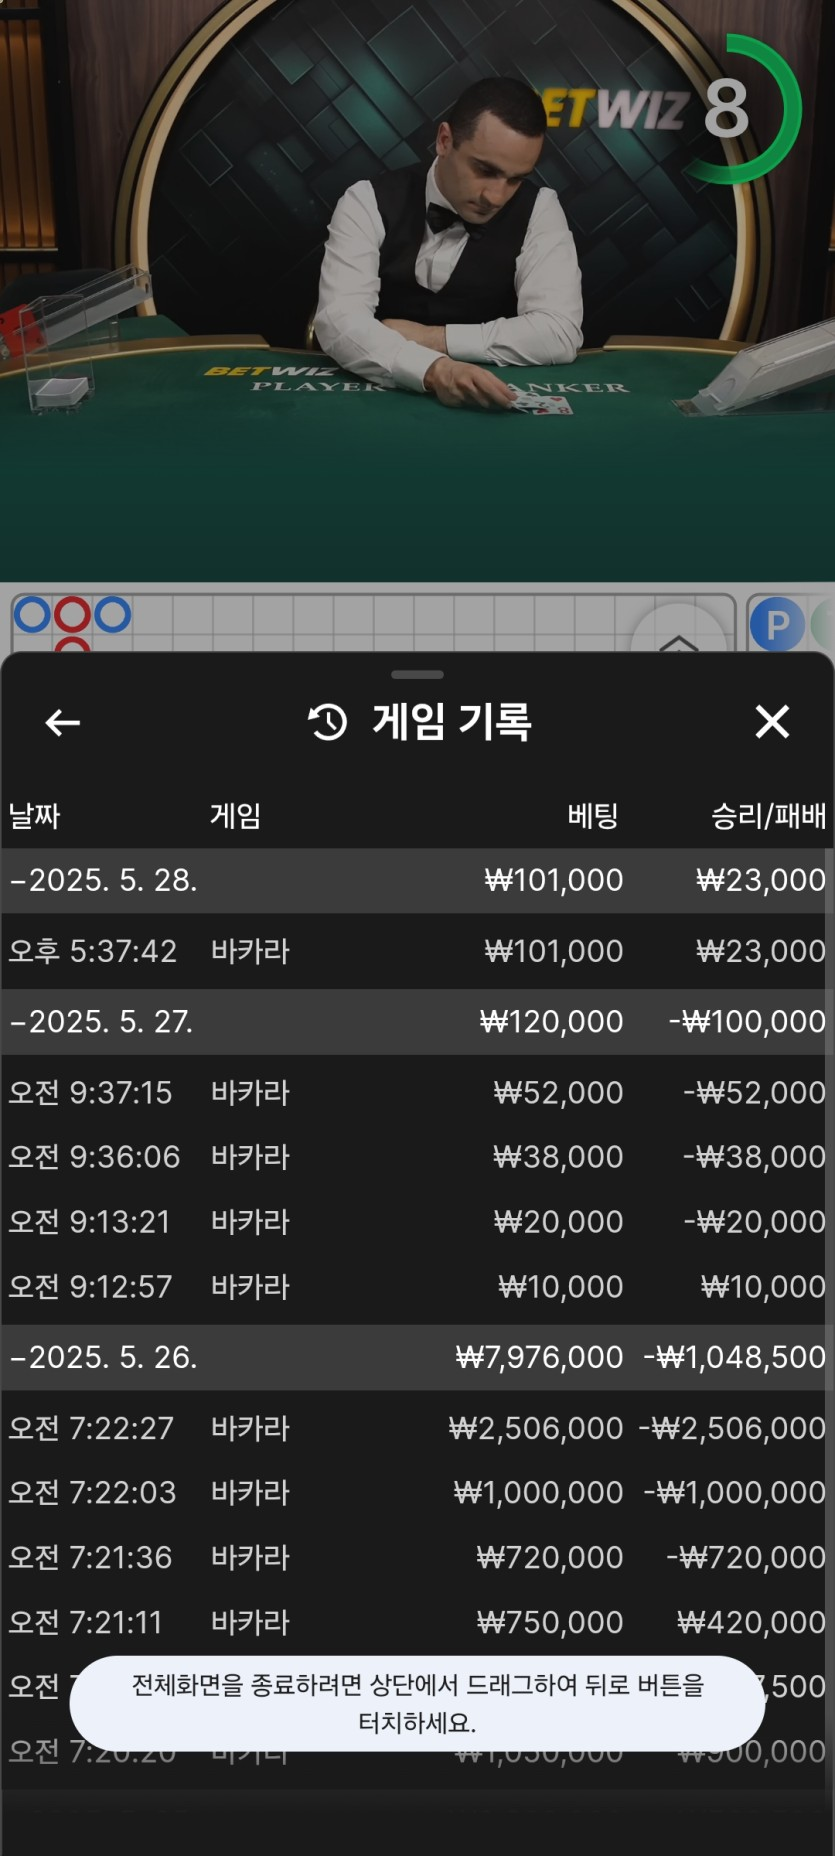
Task: Tap the -₩100,000 daily loss total
Action: click(747, 1022)
